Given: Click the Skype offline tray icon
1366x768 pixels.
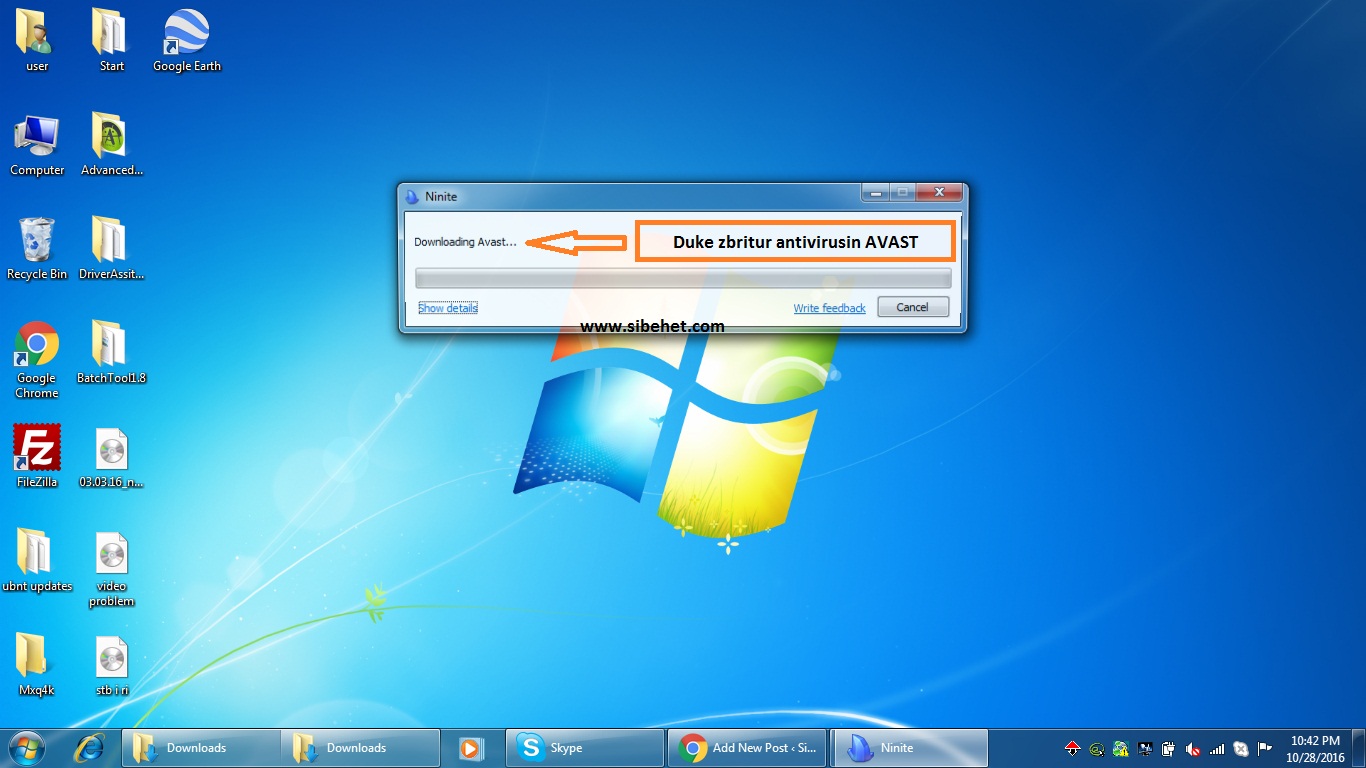Looking at the screenshot, I should tap(1241, 748).
